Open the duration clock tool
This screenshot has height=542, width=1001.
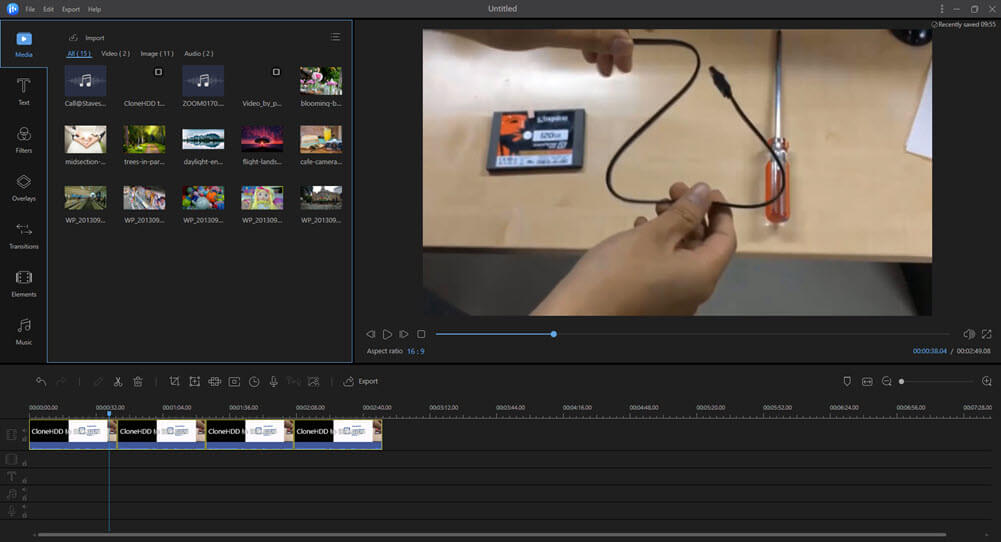point(254,381)
